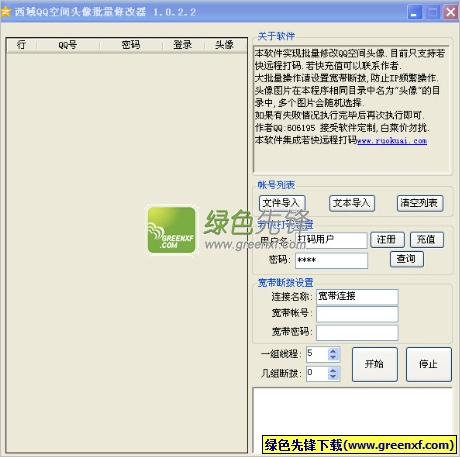This screenshot has width=460, height=457.
Task: Stop the task using 停止 button
Action: tap(429, 364)
